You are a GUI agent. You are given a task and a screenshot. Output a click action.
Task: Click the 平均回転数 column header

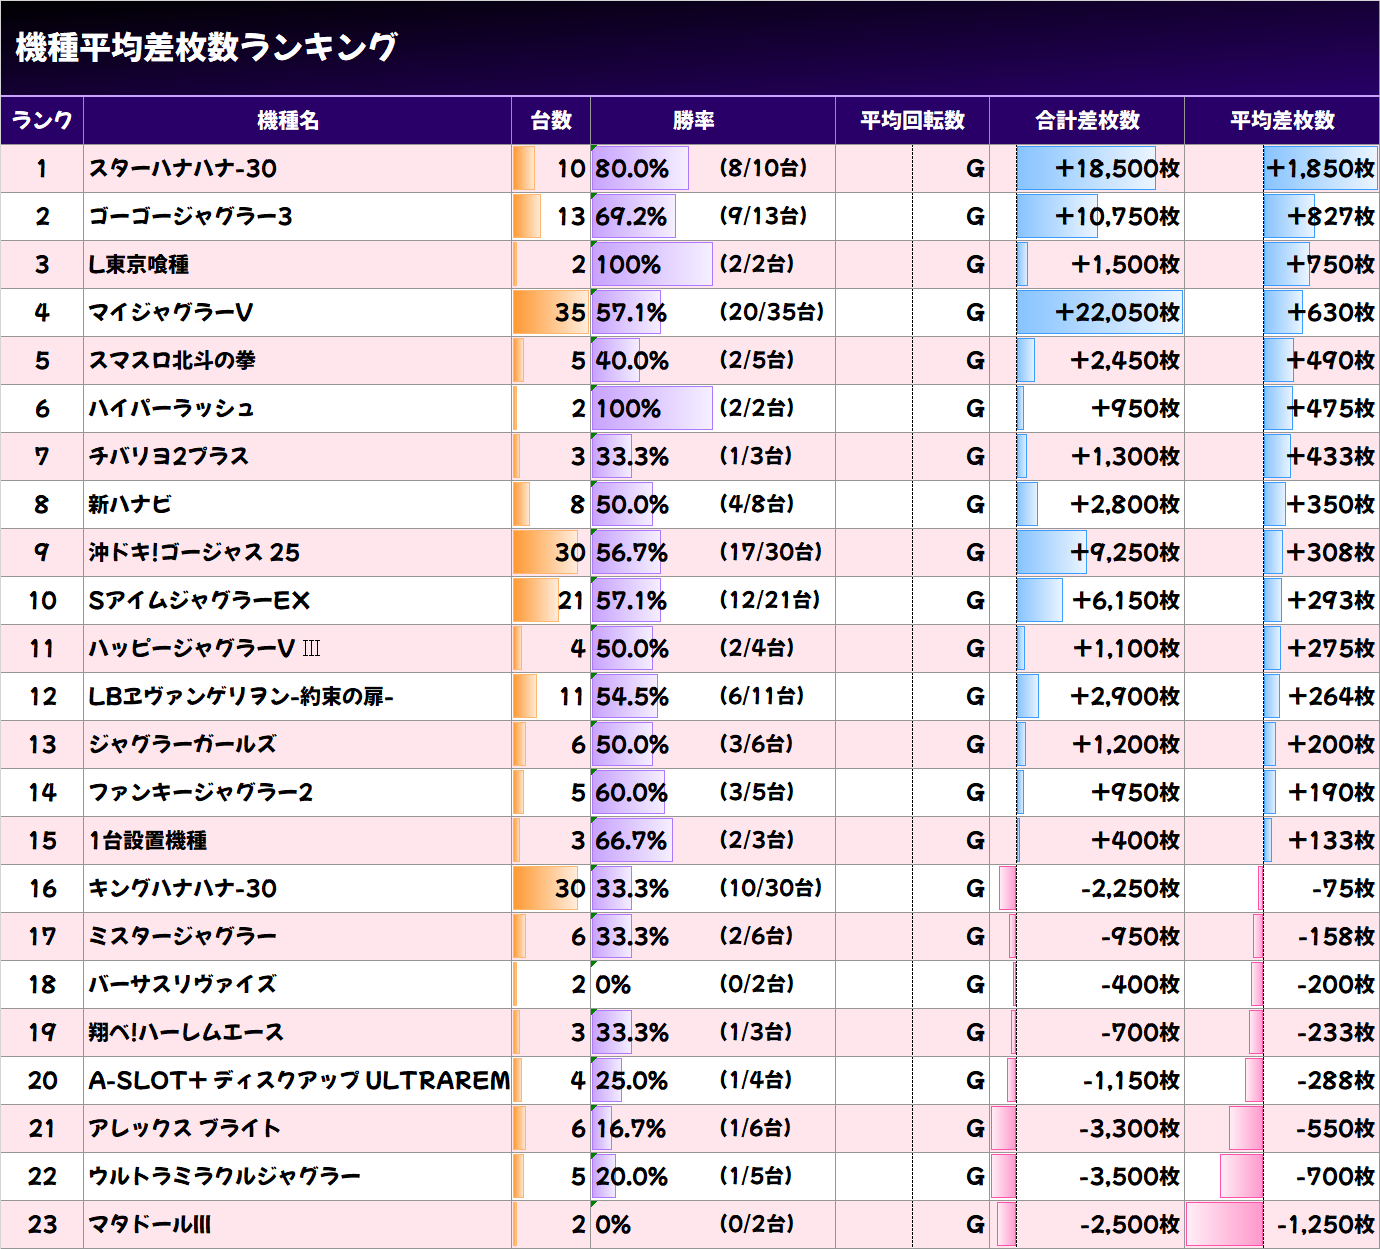click(x=912, y=121)
